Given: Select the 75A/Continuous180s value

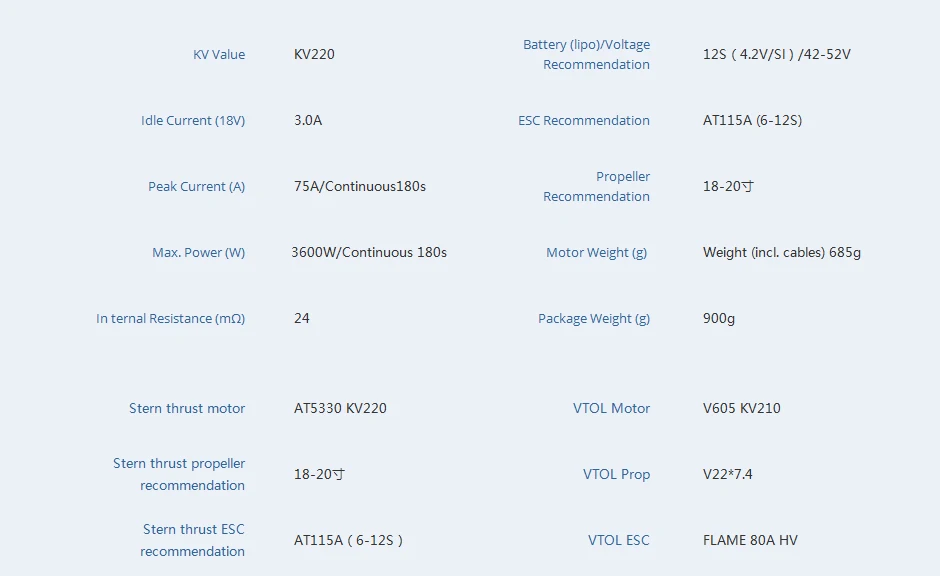Looking at the screenshot, I should click(x=360, y=186).
